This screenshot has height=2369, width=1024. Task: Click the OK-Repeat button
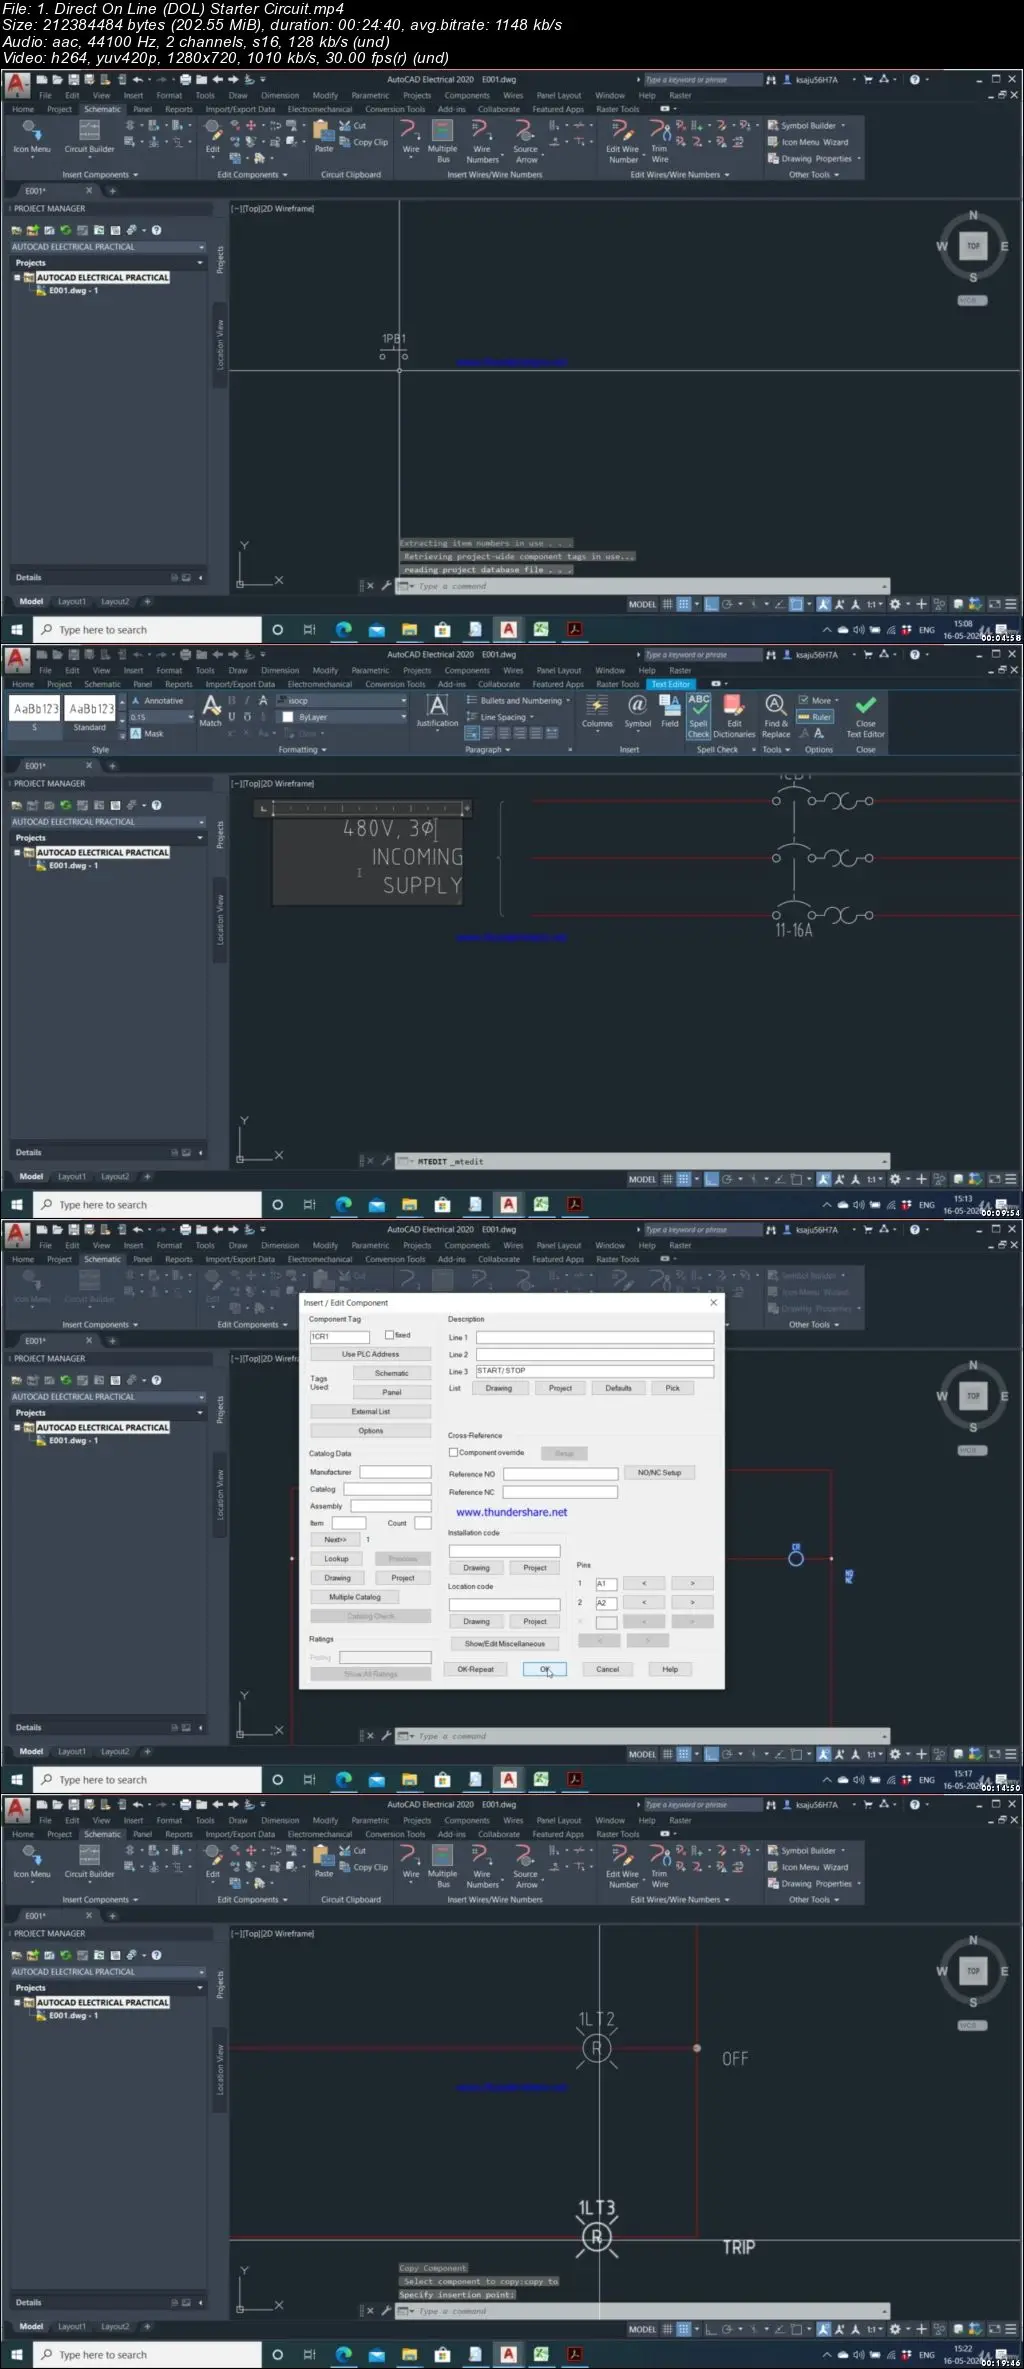click(476, 1669)
